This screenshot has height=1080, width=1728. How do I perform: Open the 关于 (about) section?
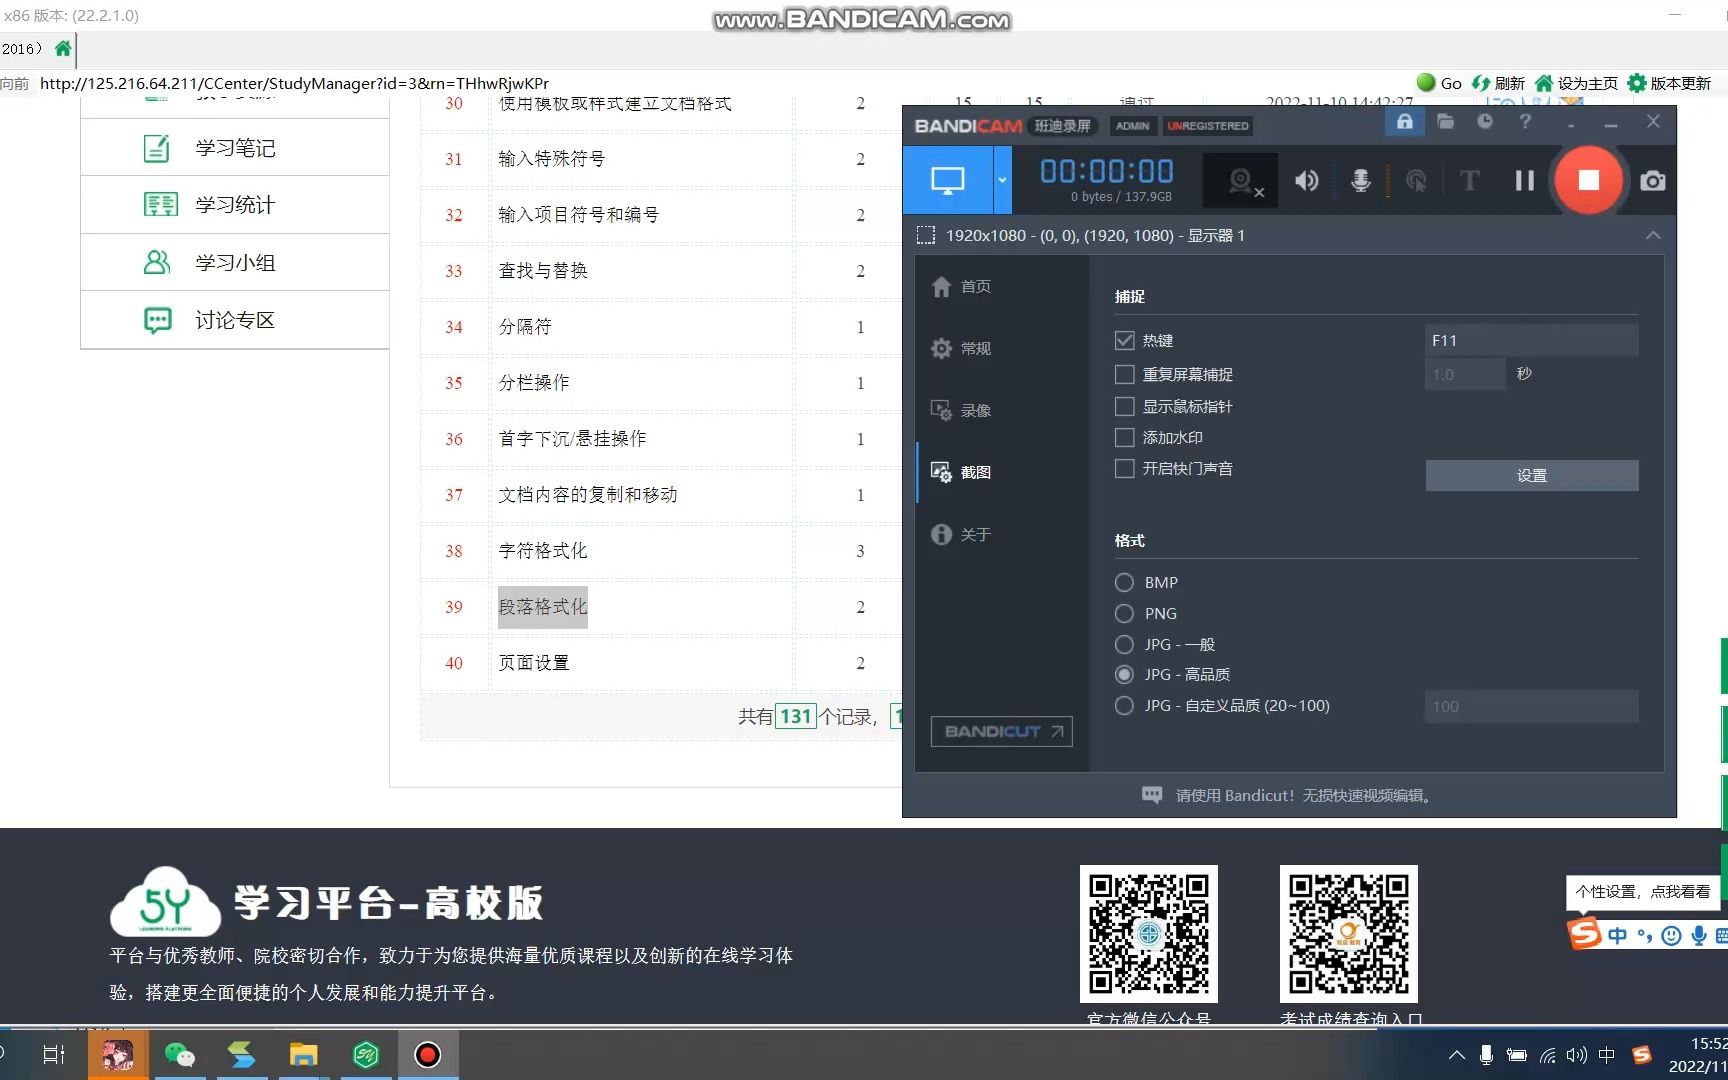click(975, 534)
